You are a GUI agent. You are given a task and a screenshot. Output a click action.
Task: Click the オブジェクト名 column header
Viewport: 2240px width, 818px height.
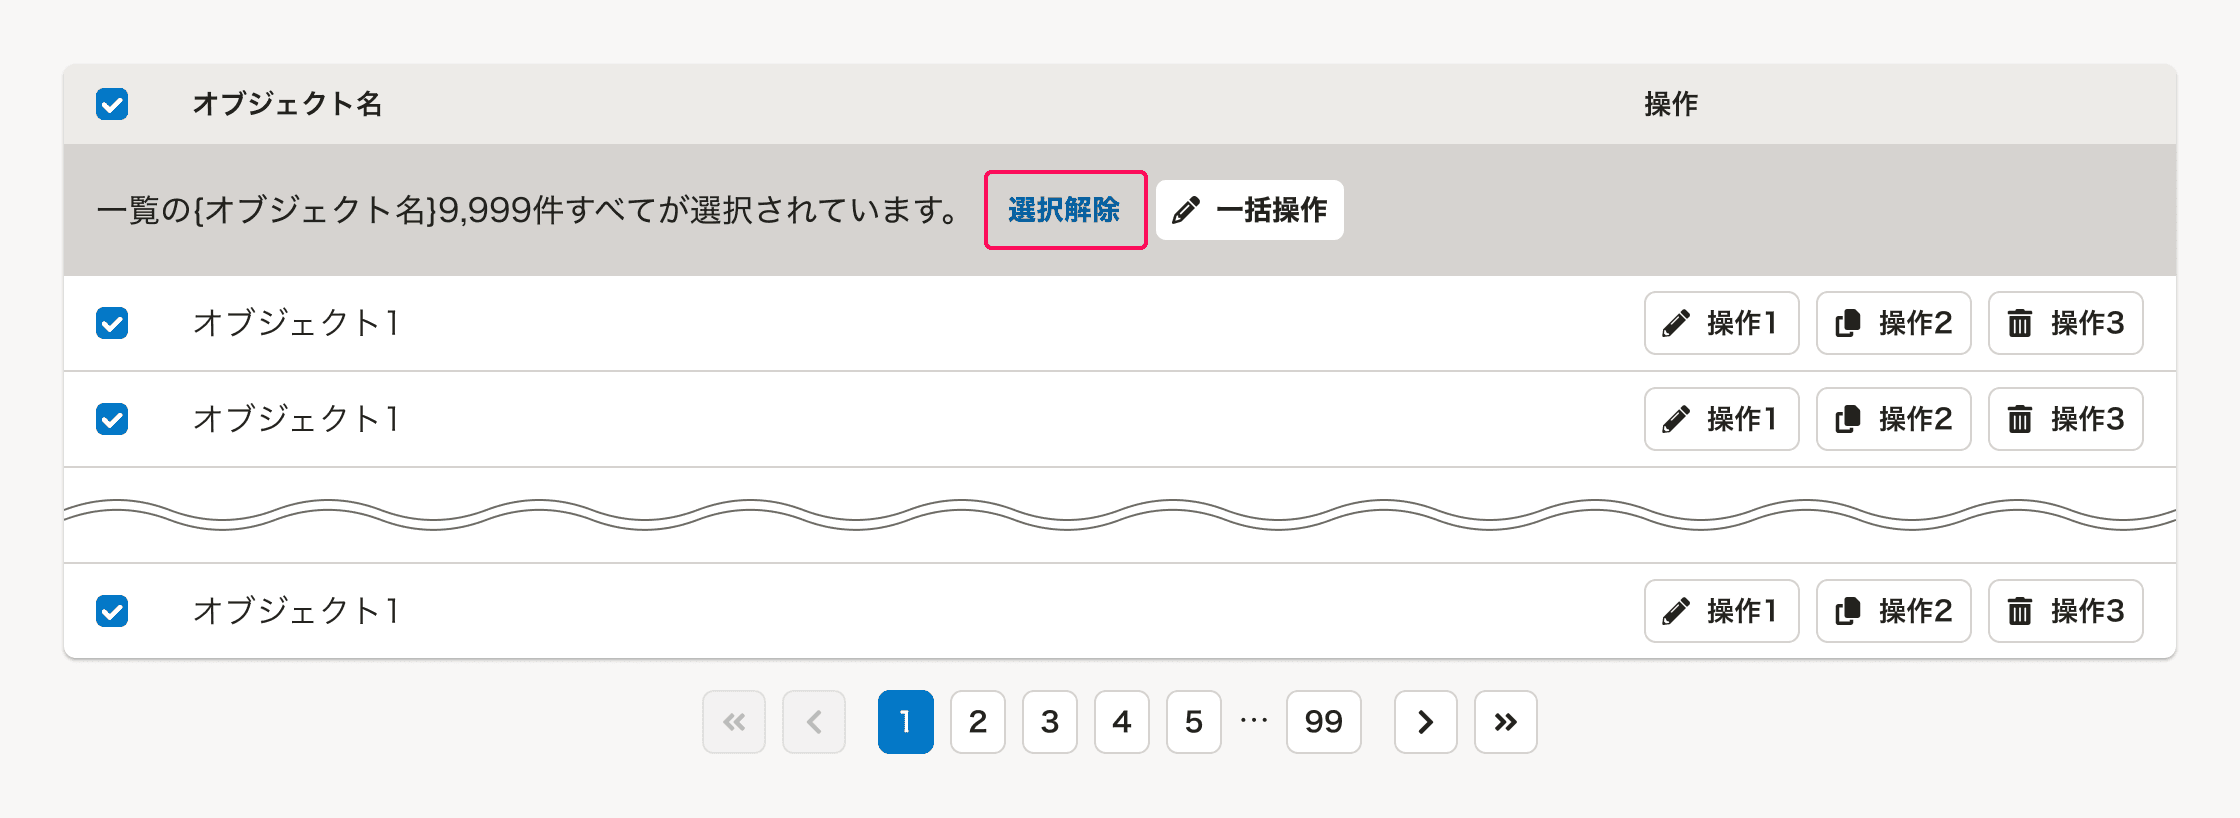[288, 103]
